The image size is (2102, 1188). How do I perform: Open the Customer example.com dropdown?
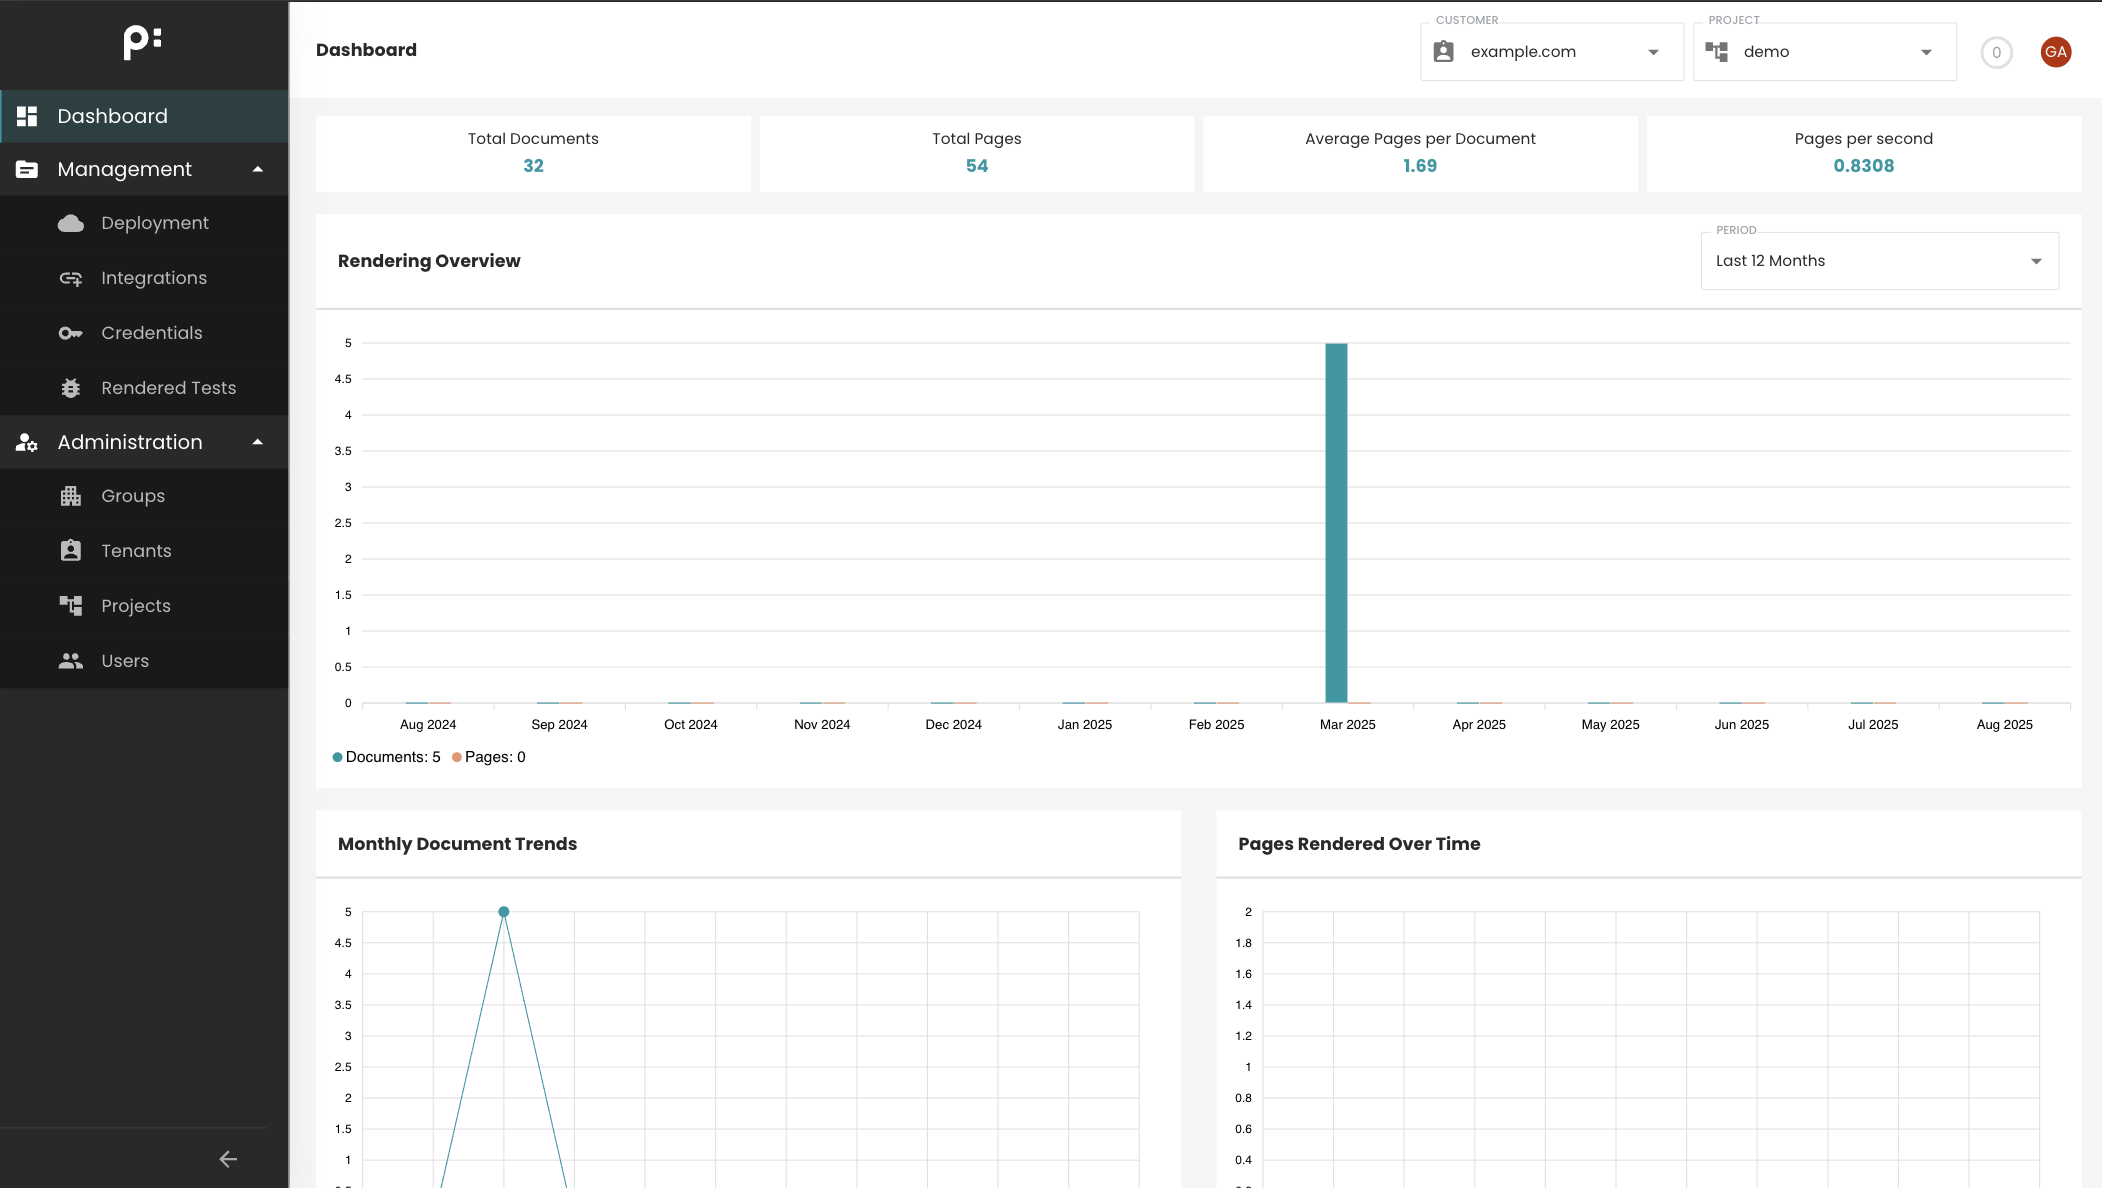1551,52
